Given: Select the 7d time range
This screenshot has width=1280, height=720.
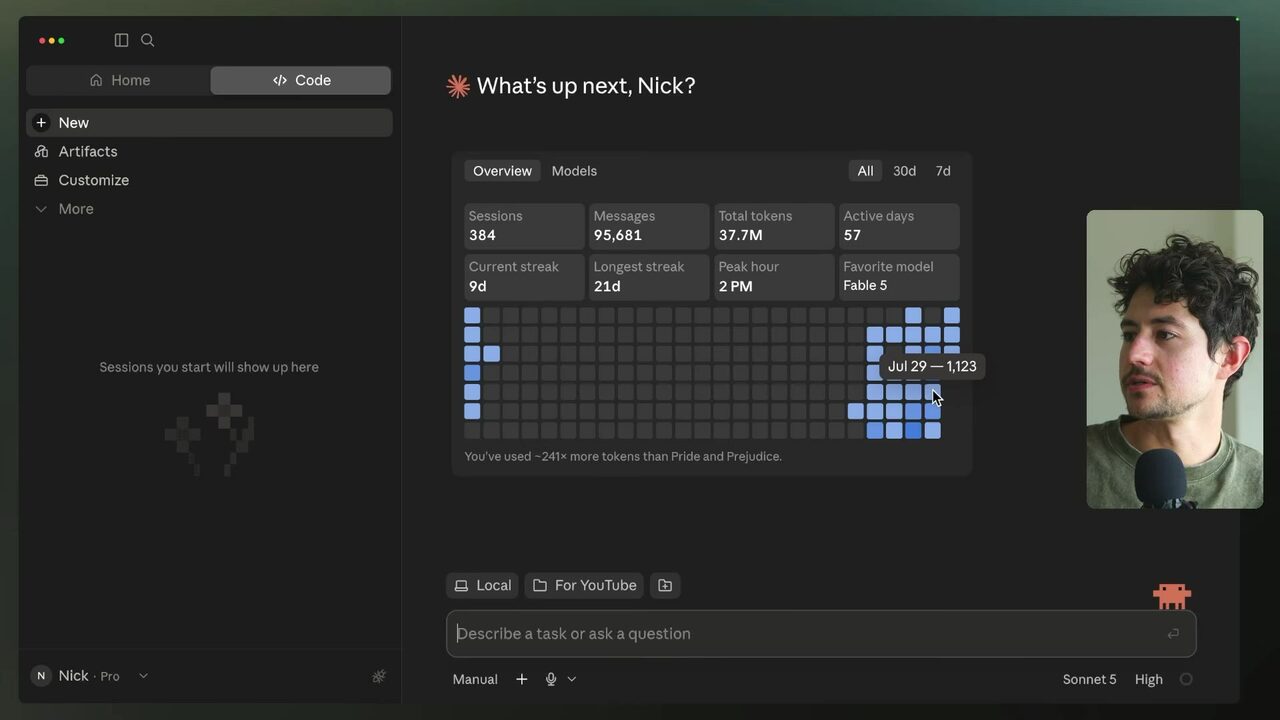Looking at the screenshot, I should (943, 171).
